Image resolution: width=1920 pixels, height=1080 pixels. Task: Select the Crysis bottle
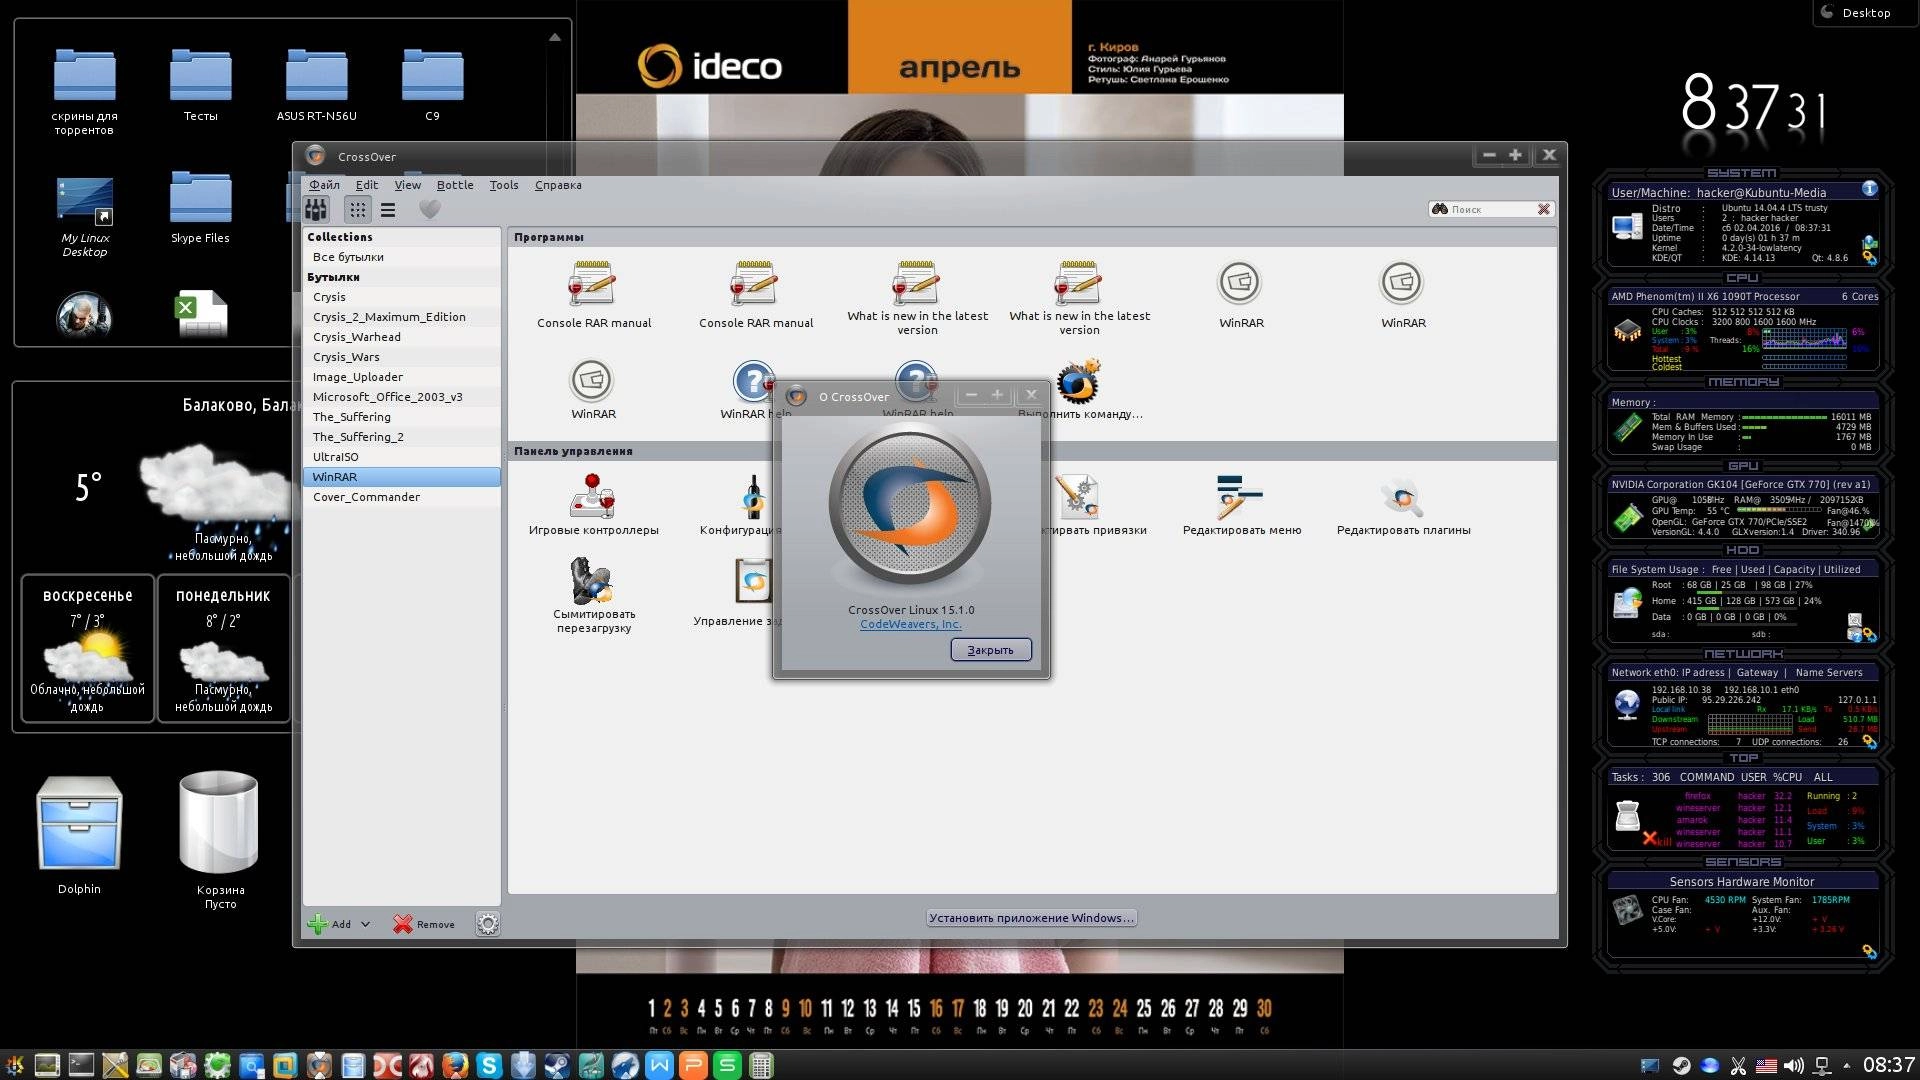pyautogui.click(x=401, y=297)
